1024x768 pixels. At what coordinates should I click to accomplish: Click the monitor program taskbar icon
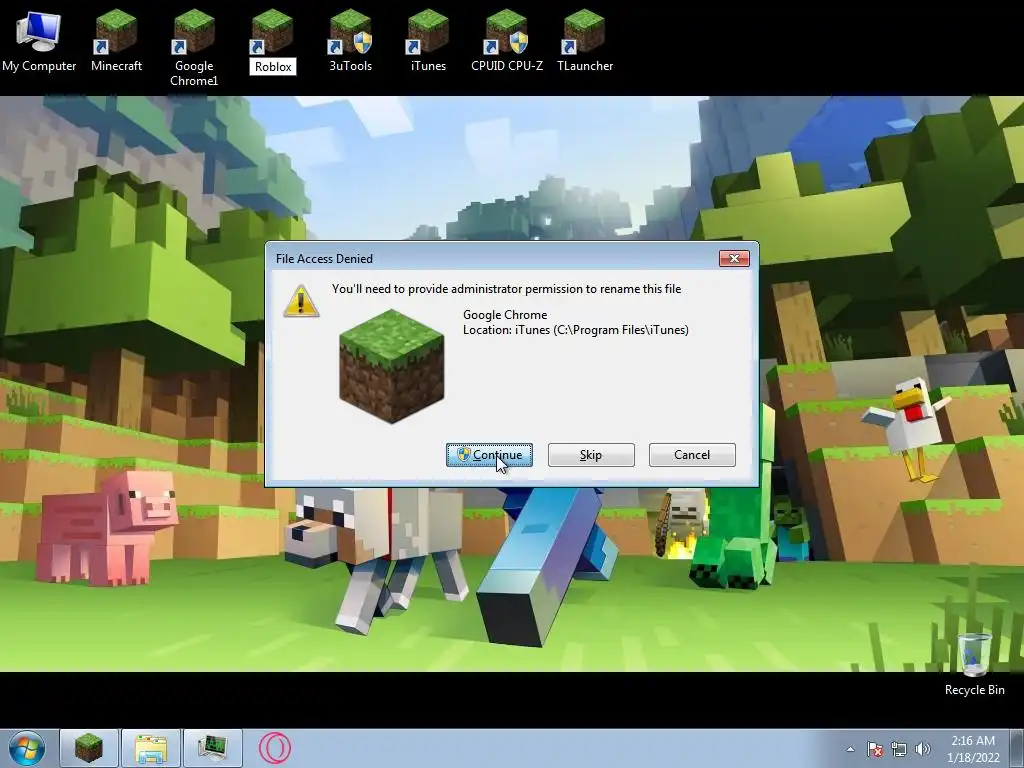pyautogui.click(x=213, y=748)
